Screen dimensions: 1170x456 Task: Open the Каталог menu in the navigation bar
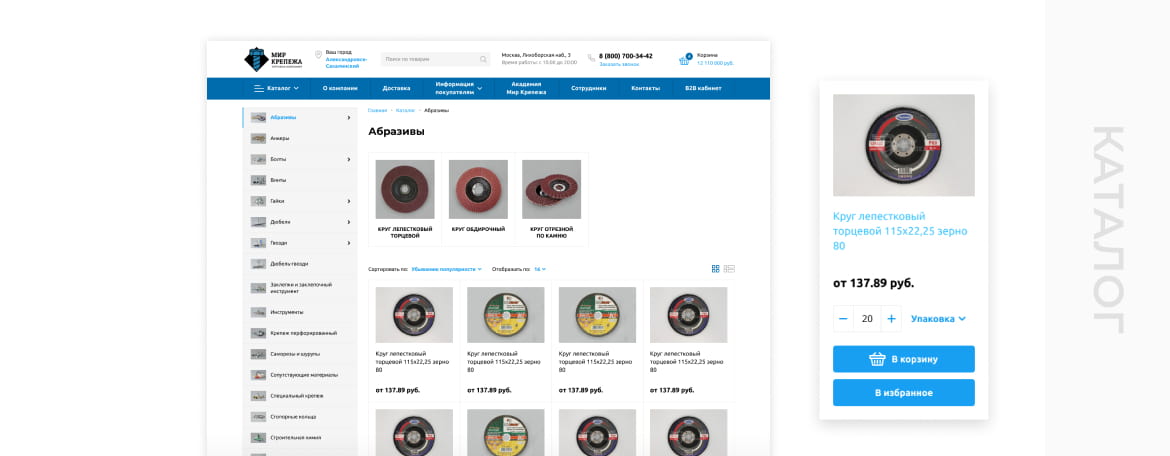click(x=277, y=88)
